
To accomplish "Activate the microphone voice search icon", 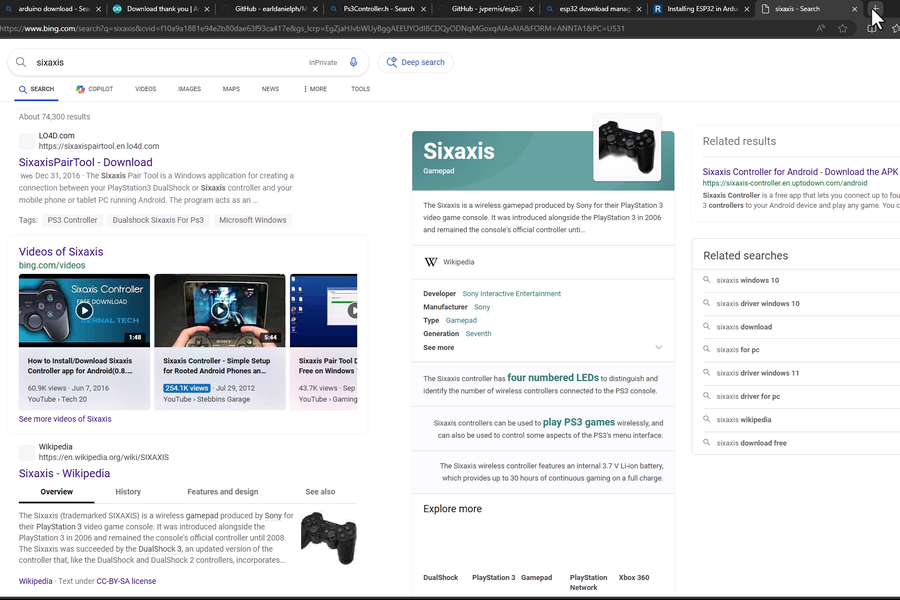I will [354, 62].
